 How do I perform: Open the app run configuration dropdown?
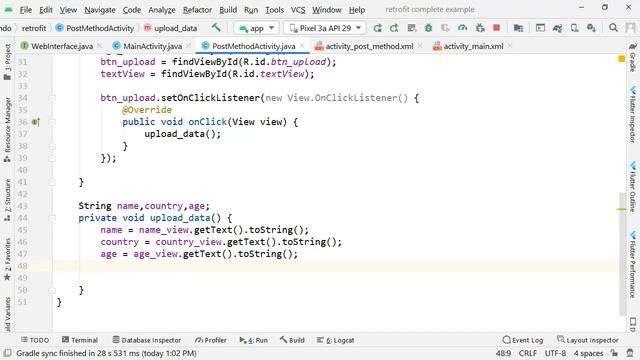point(256,28)
